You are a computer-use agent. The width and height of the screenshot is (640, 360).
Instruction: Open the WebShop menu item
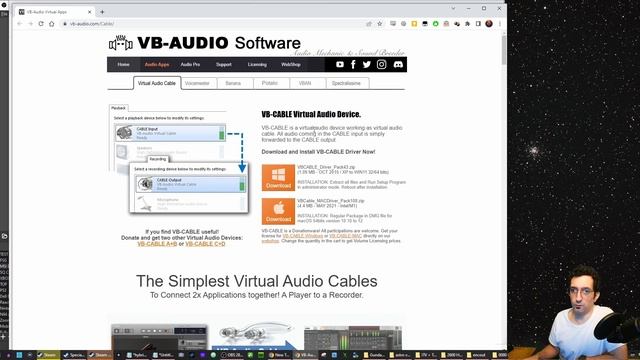tap(291, 64)
